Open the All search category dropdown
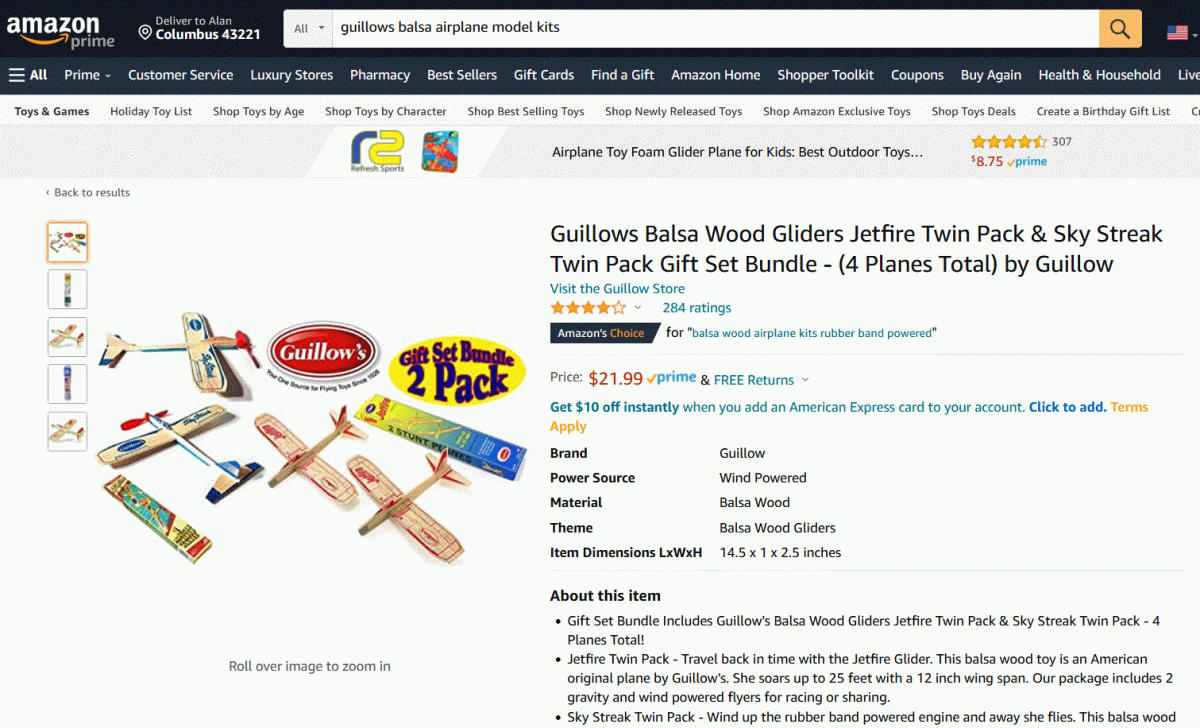This screenshot has width=1200, height=728. tap(308, 28)
